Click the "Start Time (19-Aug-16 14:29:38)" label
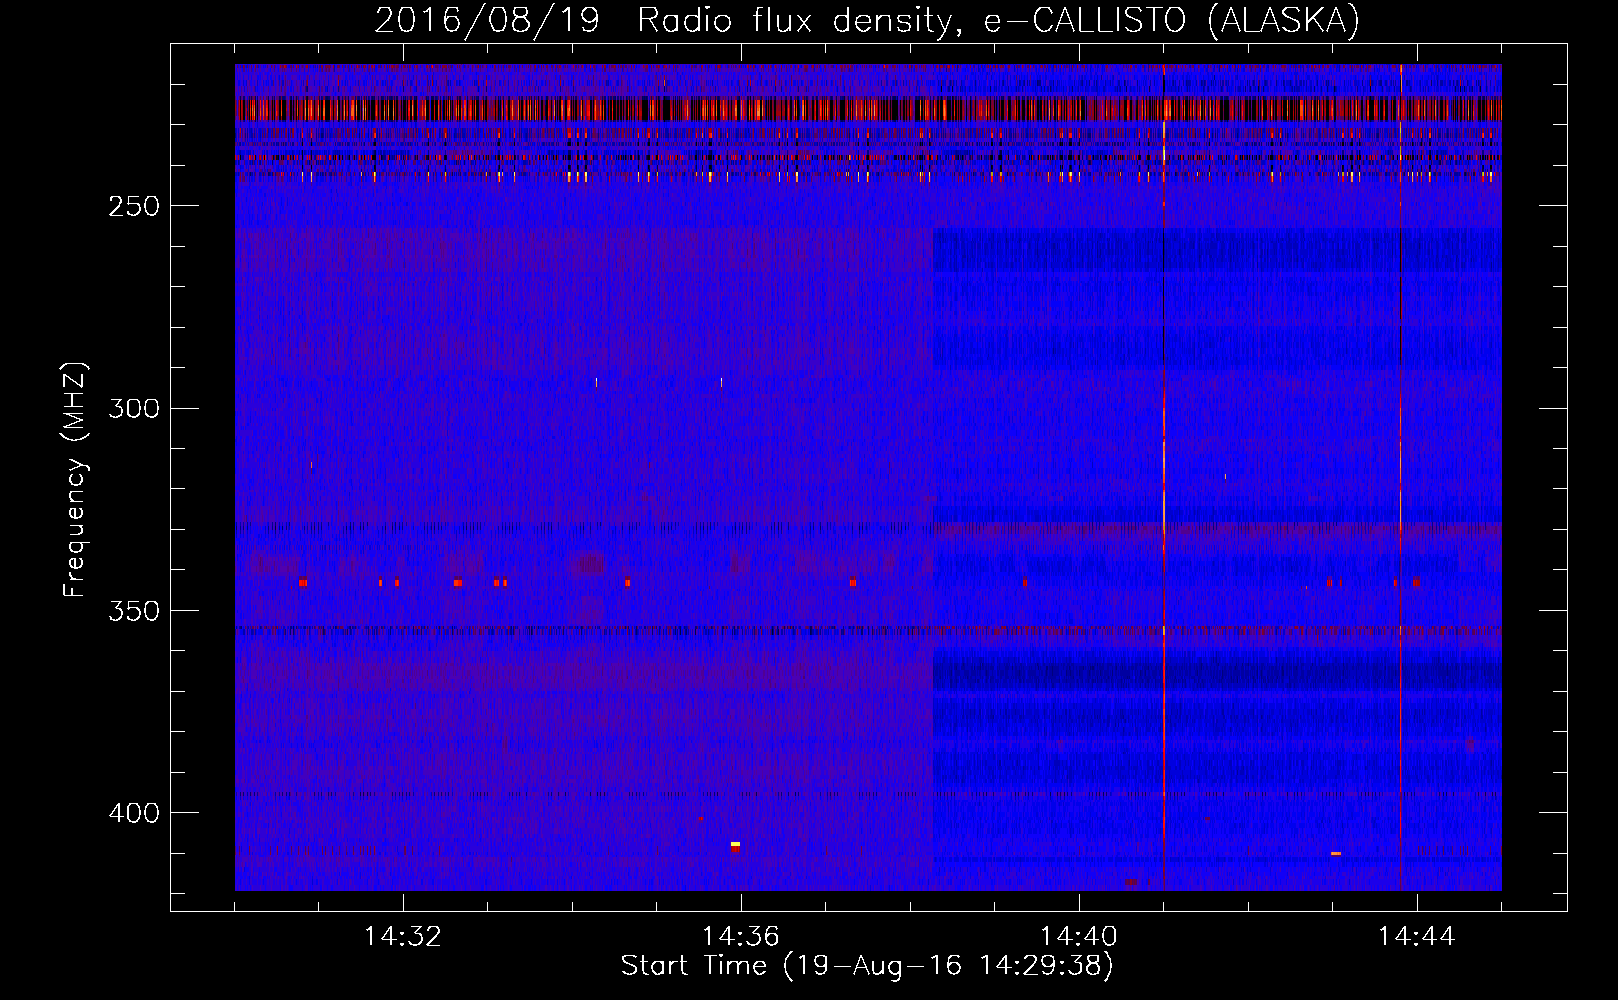This screenshot has width=1618, height=1000. click(x=867, y=966)
